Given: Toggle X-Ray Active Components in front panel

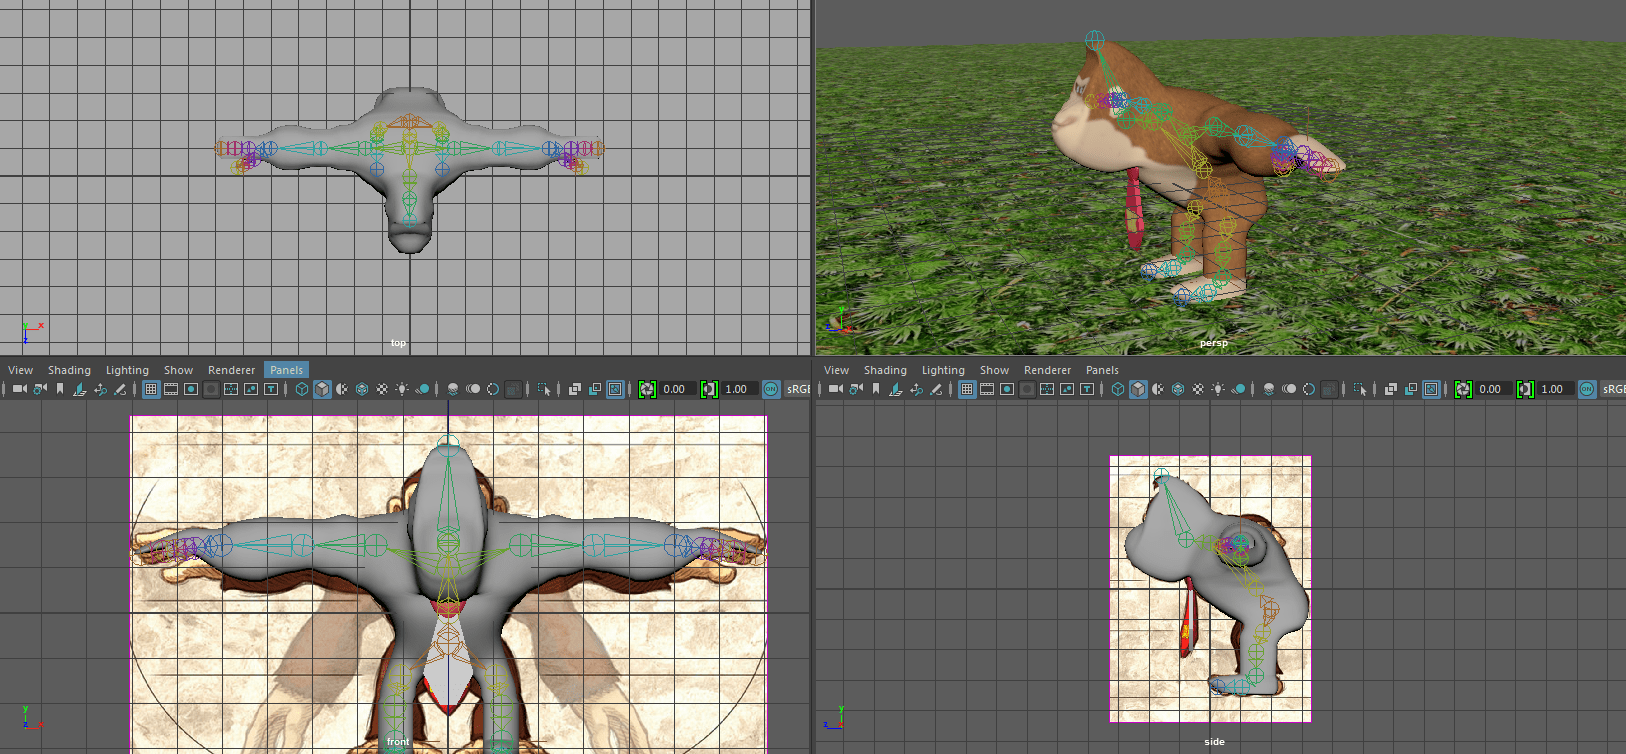Looking at the screenshot, I should pos(595,389).
